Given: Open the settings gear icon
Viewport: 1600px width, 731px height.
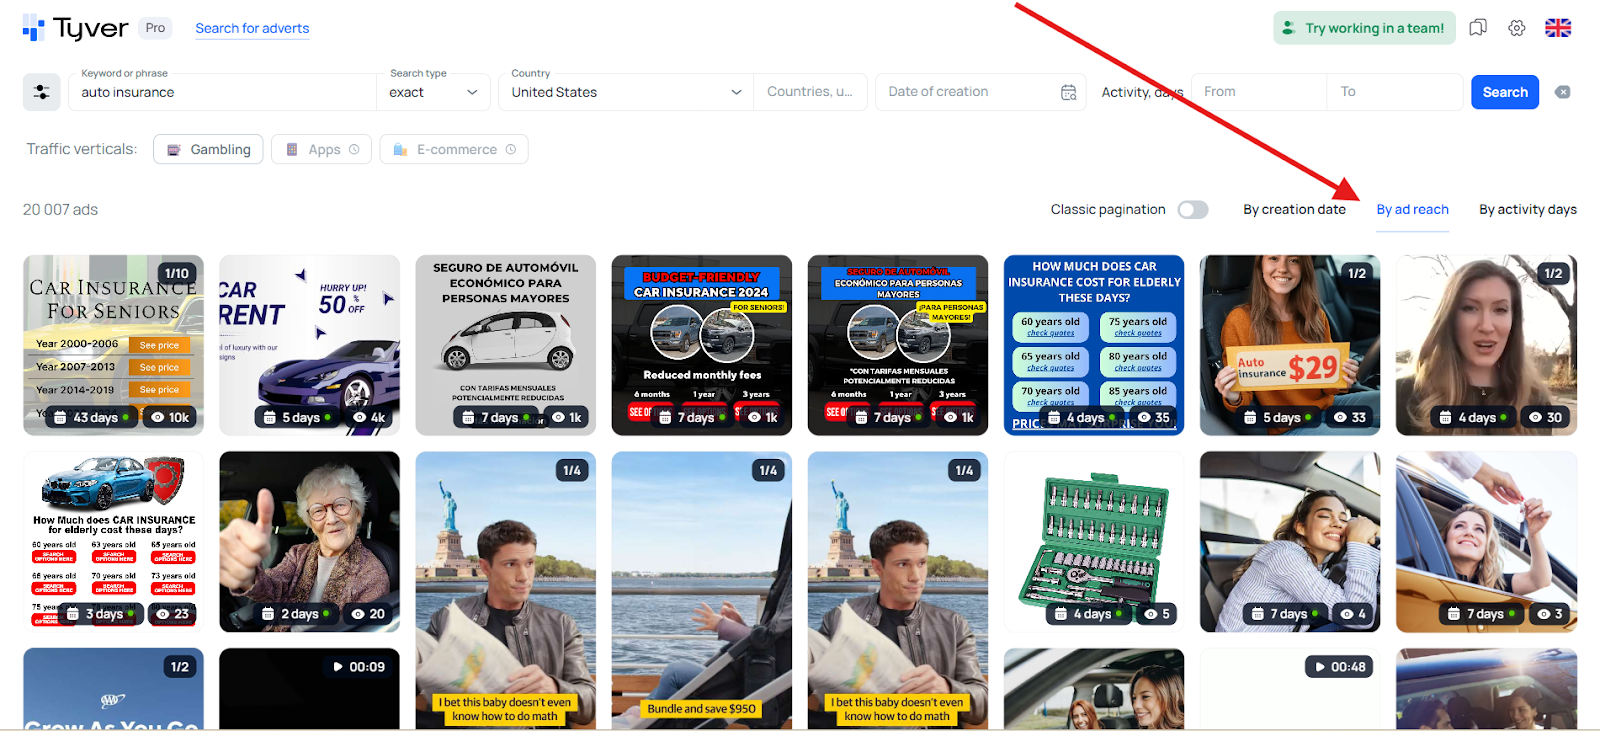Looking at the screenshot, I should click(x=1517, y=28).
